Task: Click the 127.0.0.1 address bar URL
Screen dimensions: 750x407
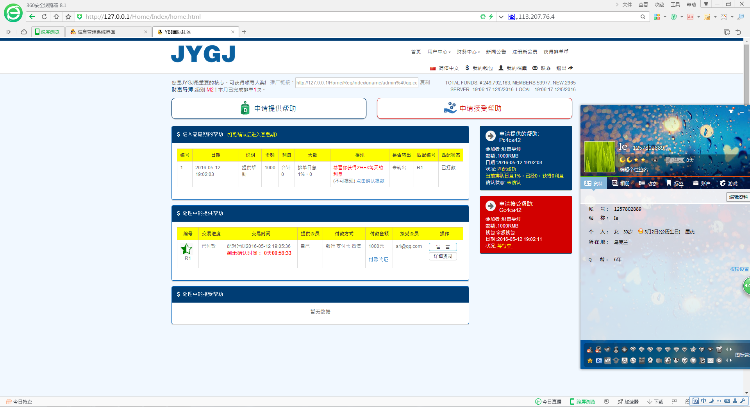Action: tap(143, 16)
